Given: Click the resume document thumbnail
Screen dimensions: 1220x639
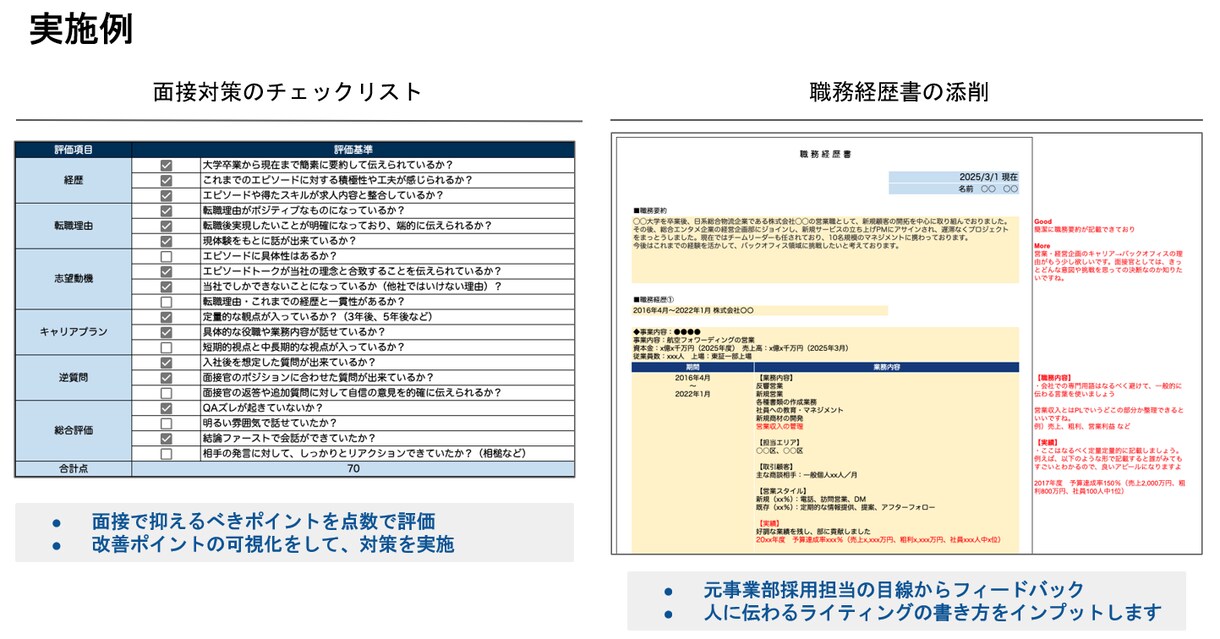Looking at the screenshot, I should 906,345.
